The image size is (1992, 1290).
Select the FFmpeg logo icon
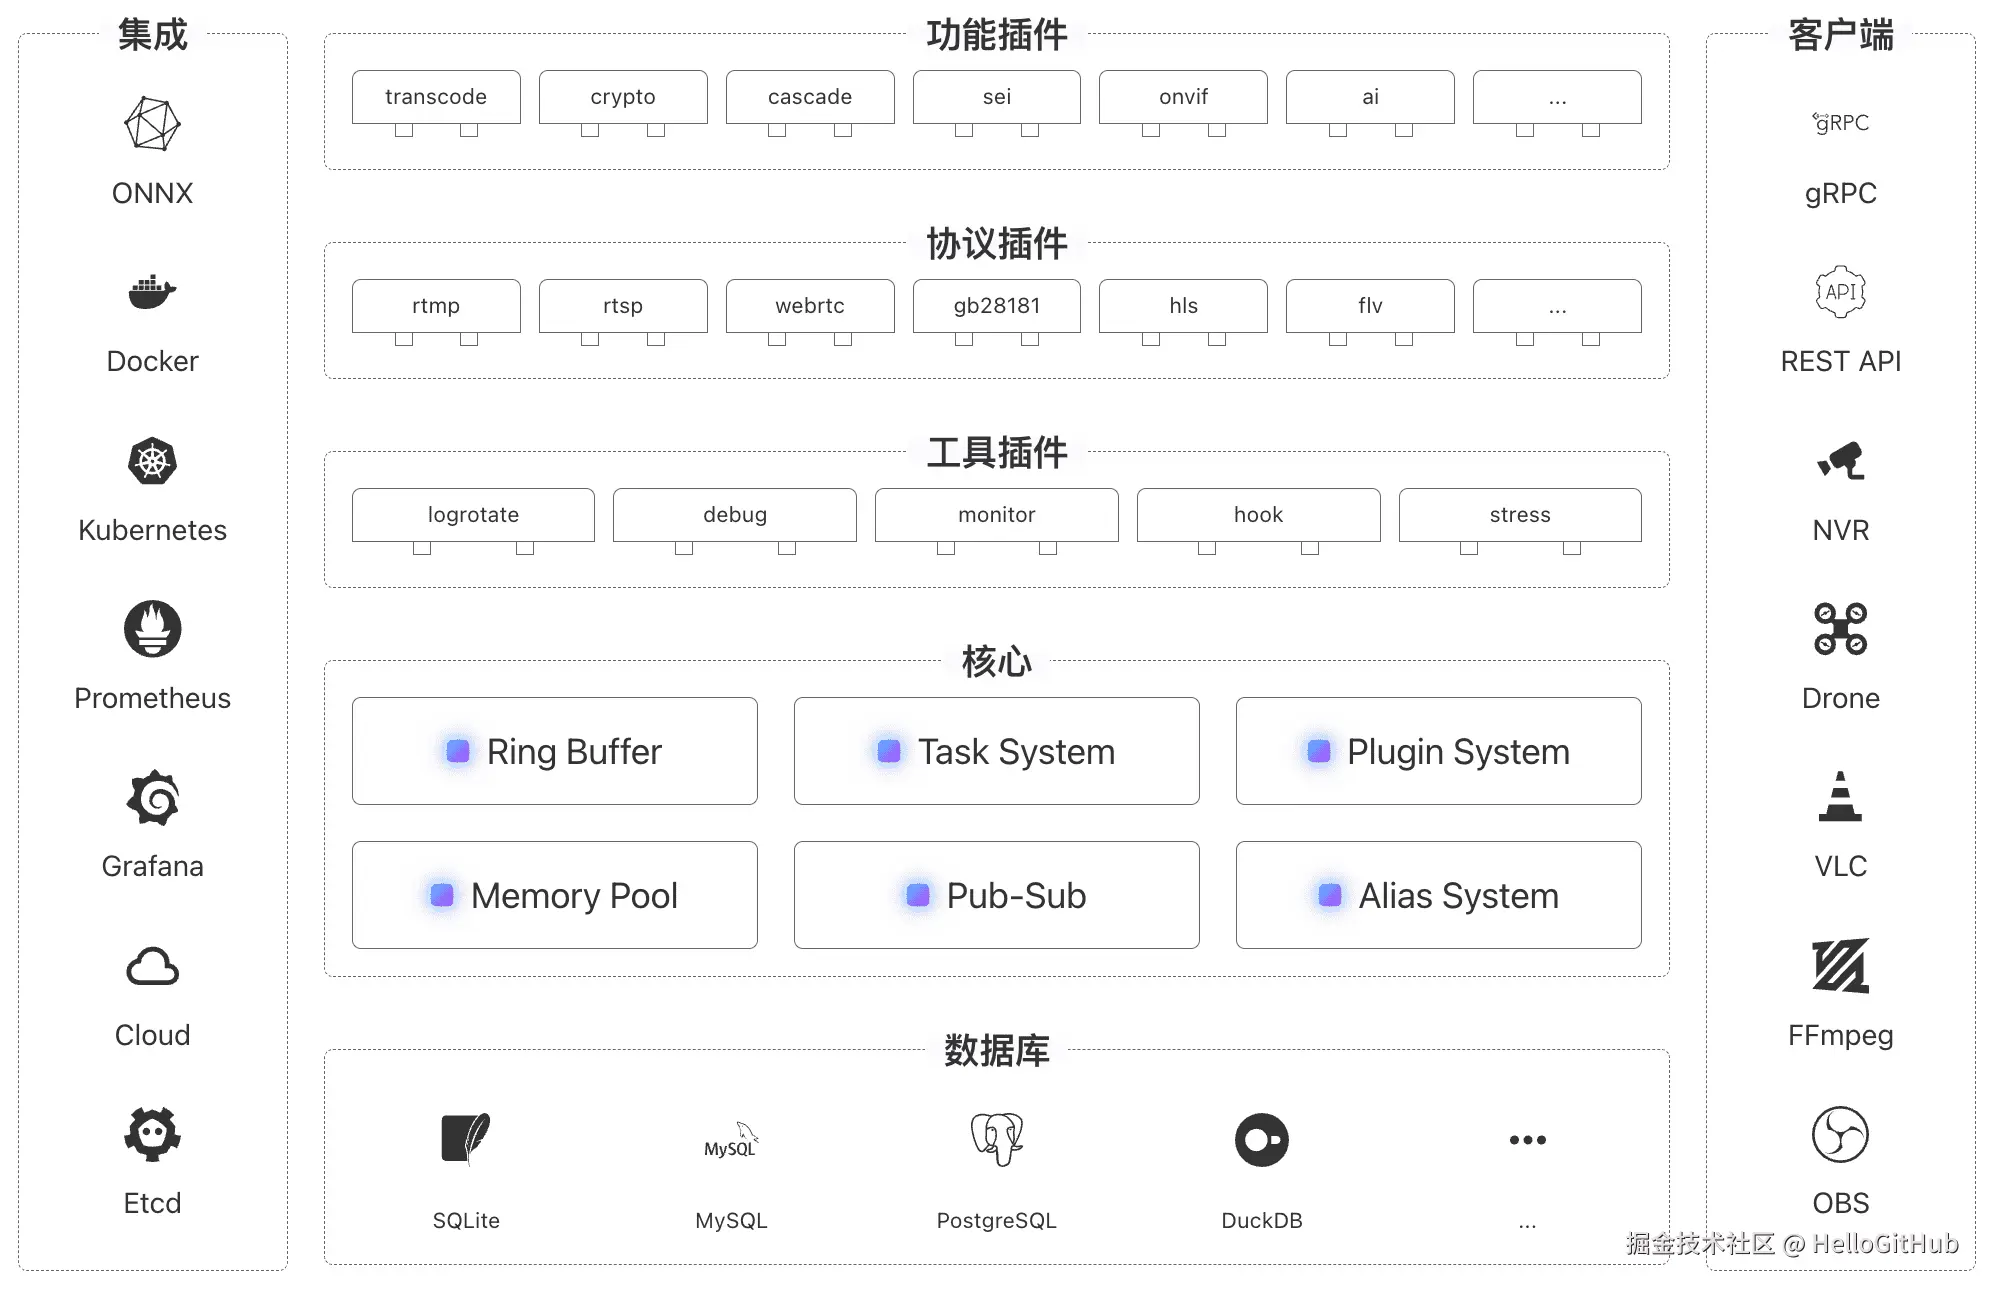(1840, 966)
